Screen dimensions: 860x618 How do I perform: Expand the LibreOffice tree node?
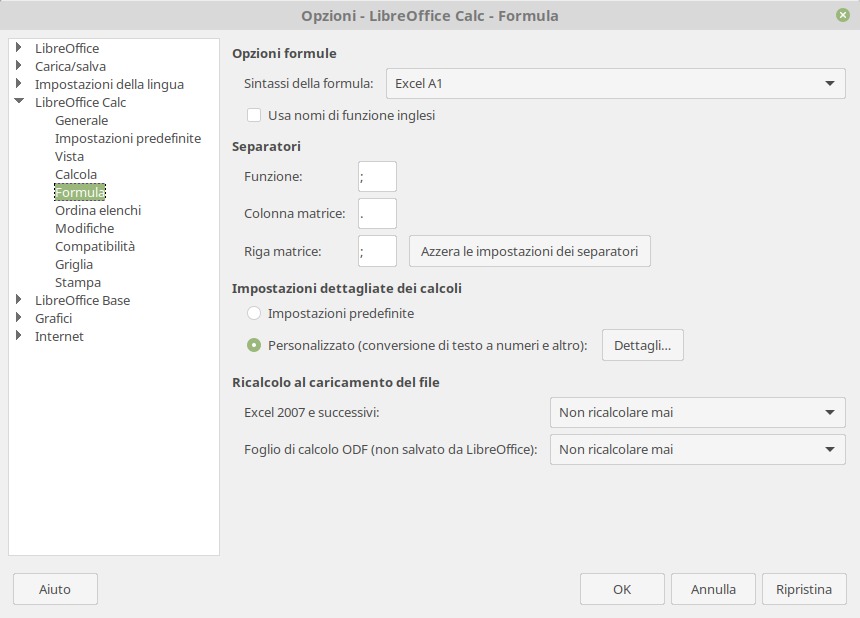pyautogui.click(x=19, y=48)
